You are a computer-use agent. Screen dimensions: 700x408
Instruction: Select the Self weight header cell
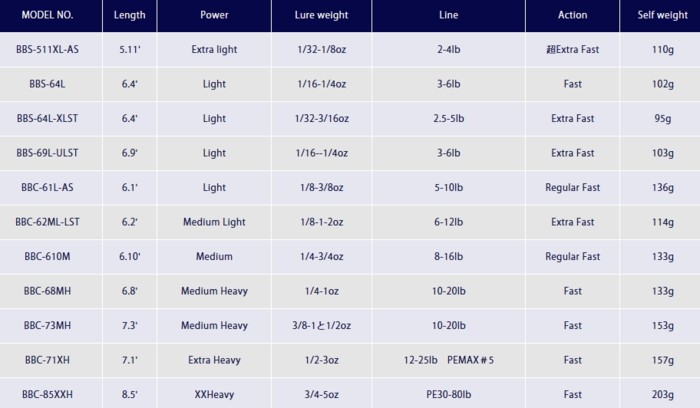(660, 15)
